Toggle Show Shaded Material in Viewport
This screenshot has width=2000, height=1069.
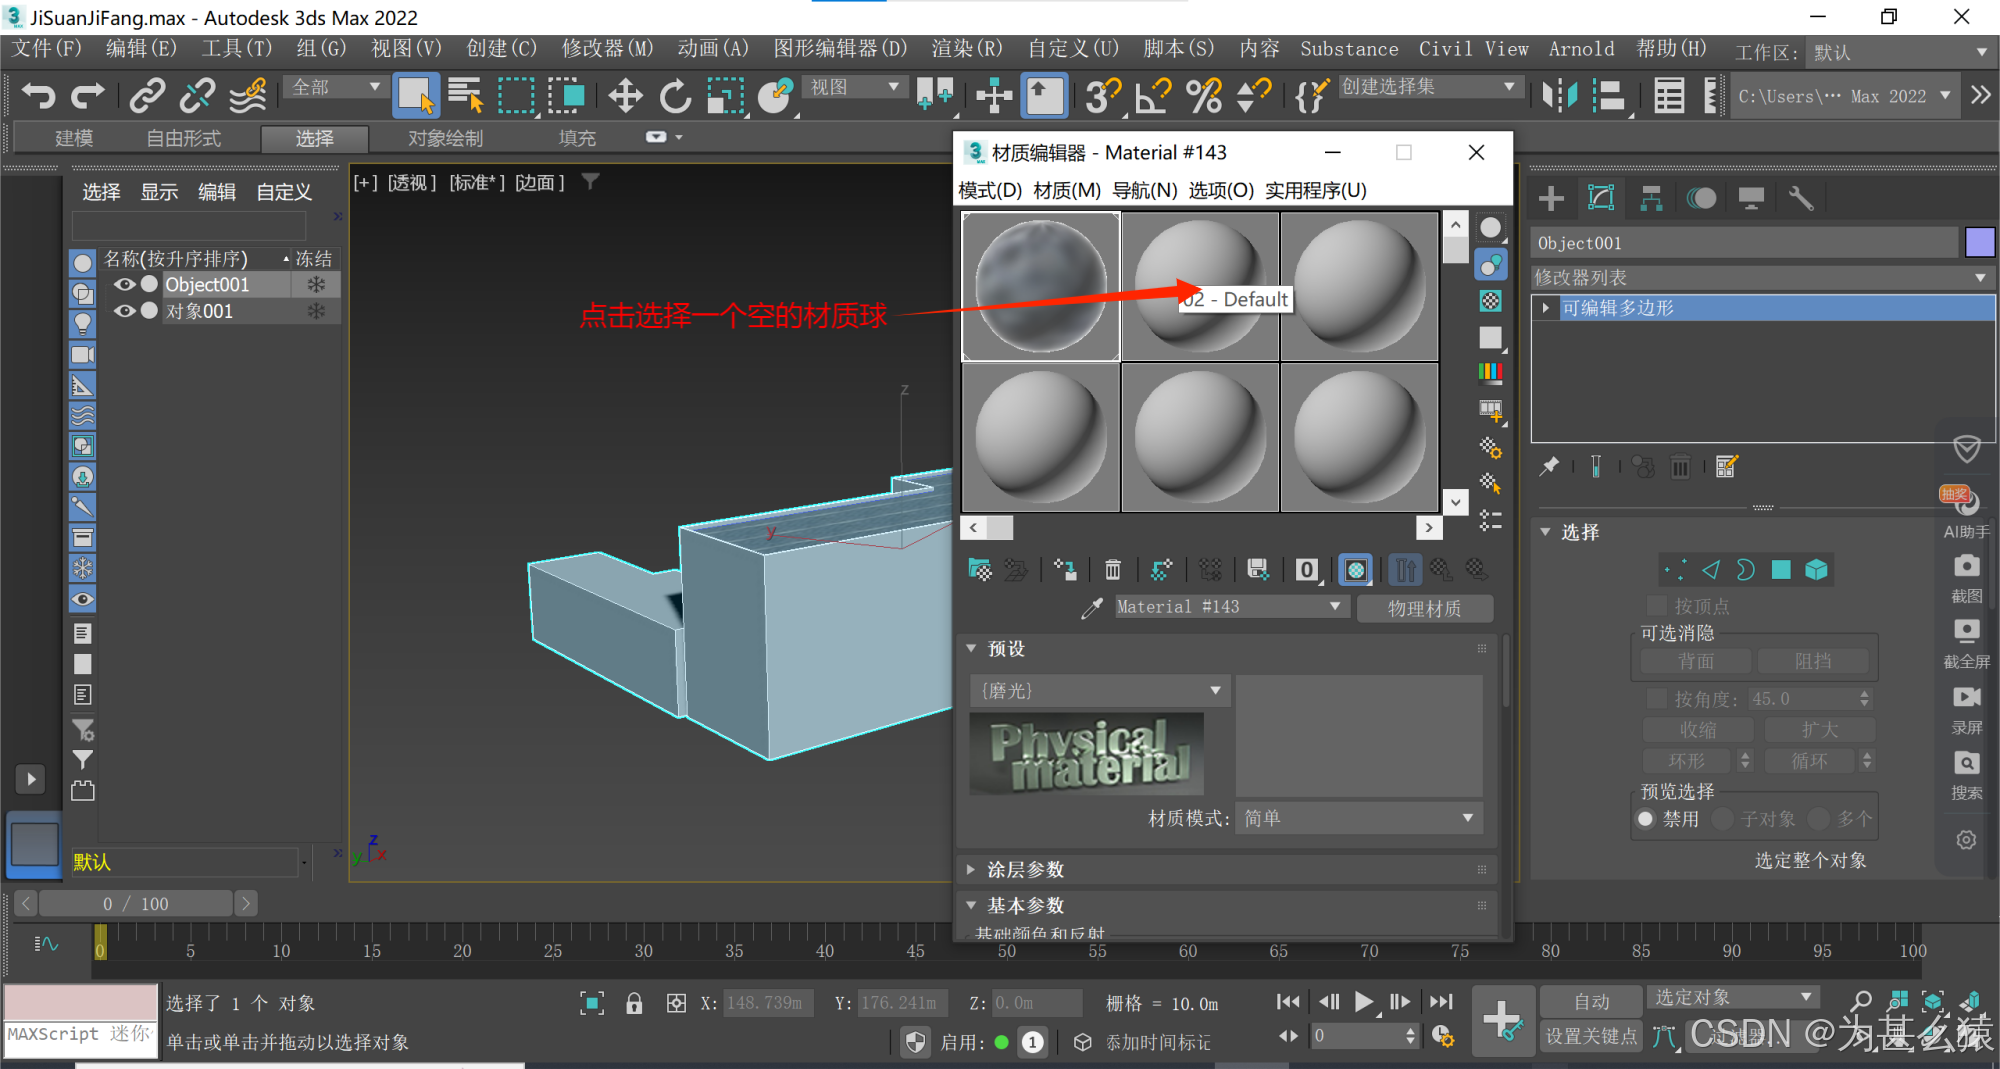coord(1356,570)
